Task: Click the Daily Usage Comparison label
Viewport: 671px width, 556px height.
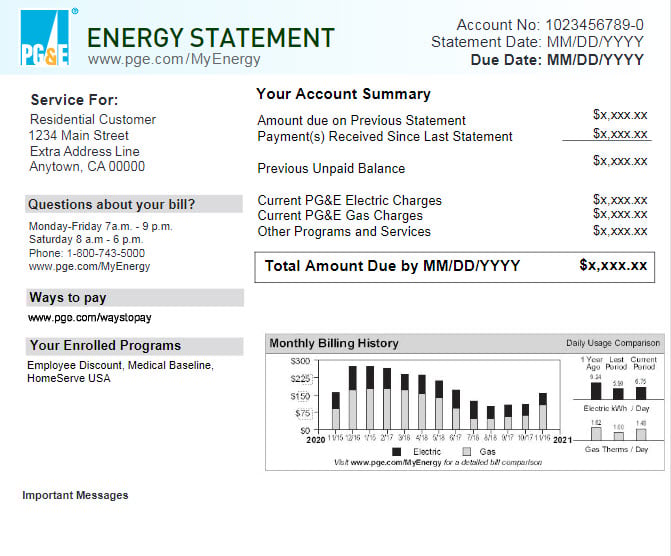Action: (x=613, y=343)
